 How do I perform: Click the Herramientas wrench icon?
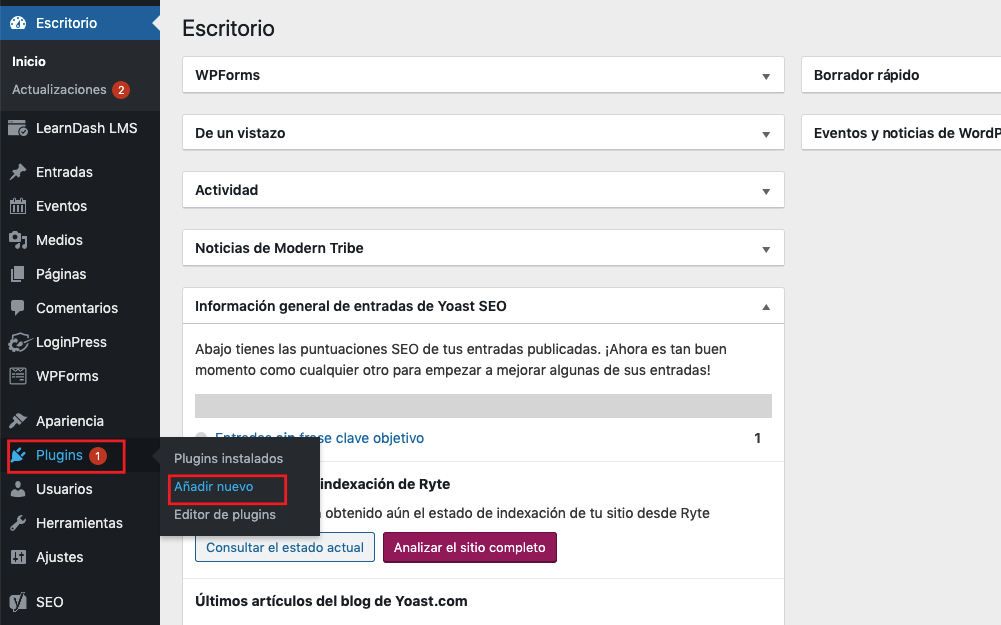point(18,523)
